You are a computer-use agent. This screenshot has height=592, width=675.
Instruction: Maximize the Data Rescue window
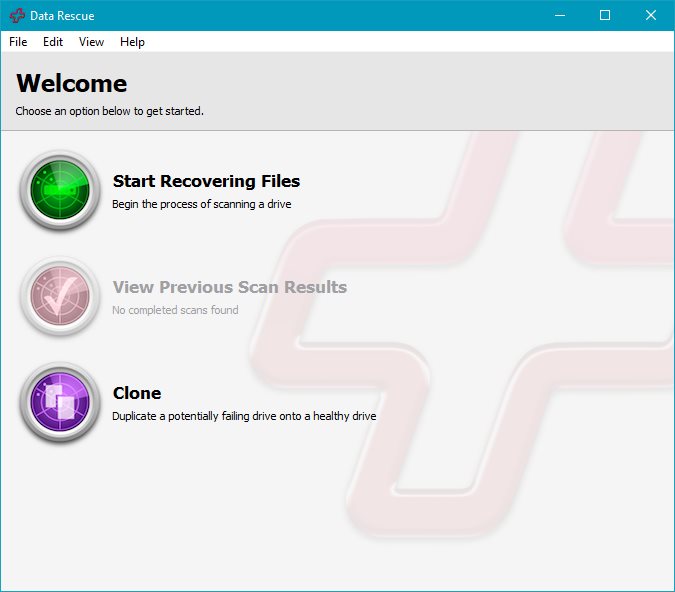pyautogui.click(x=605, y=15)
